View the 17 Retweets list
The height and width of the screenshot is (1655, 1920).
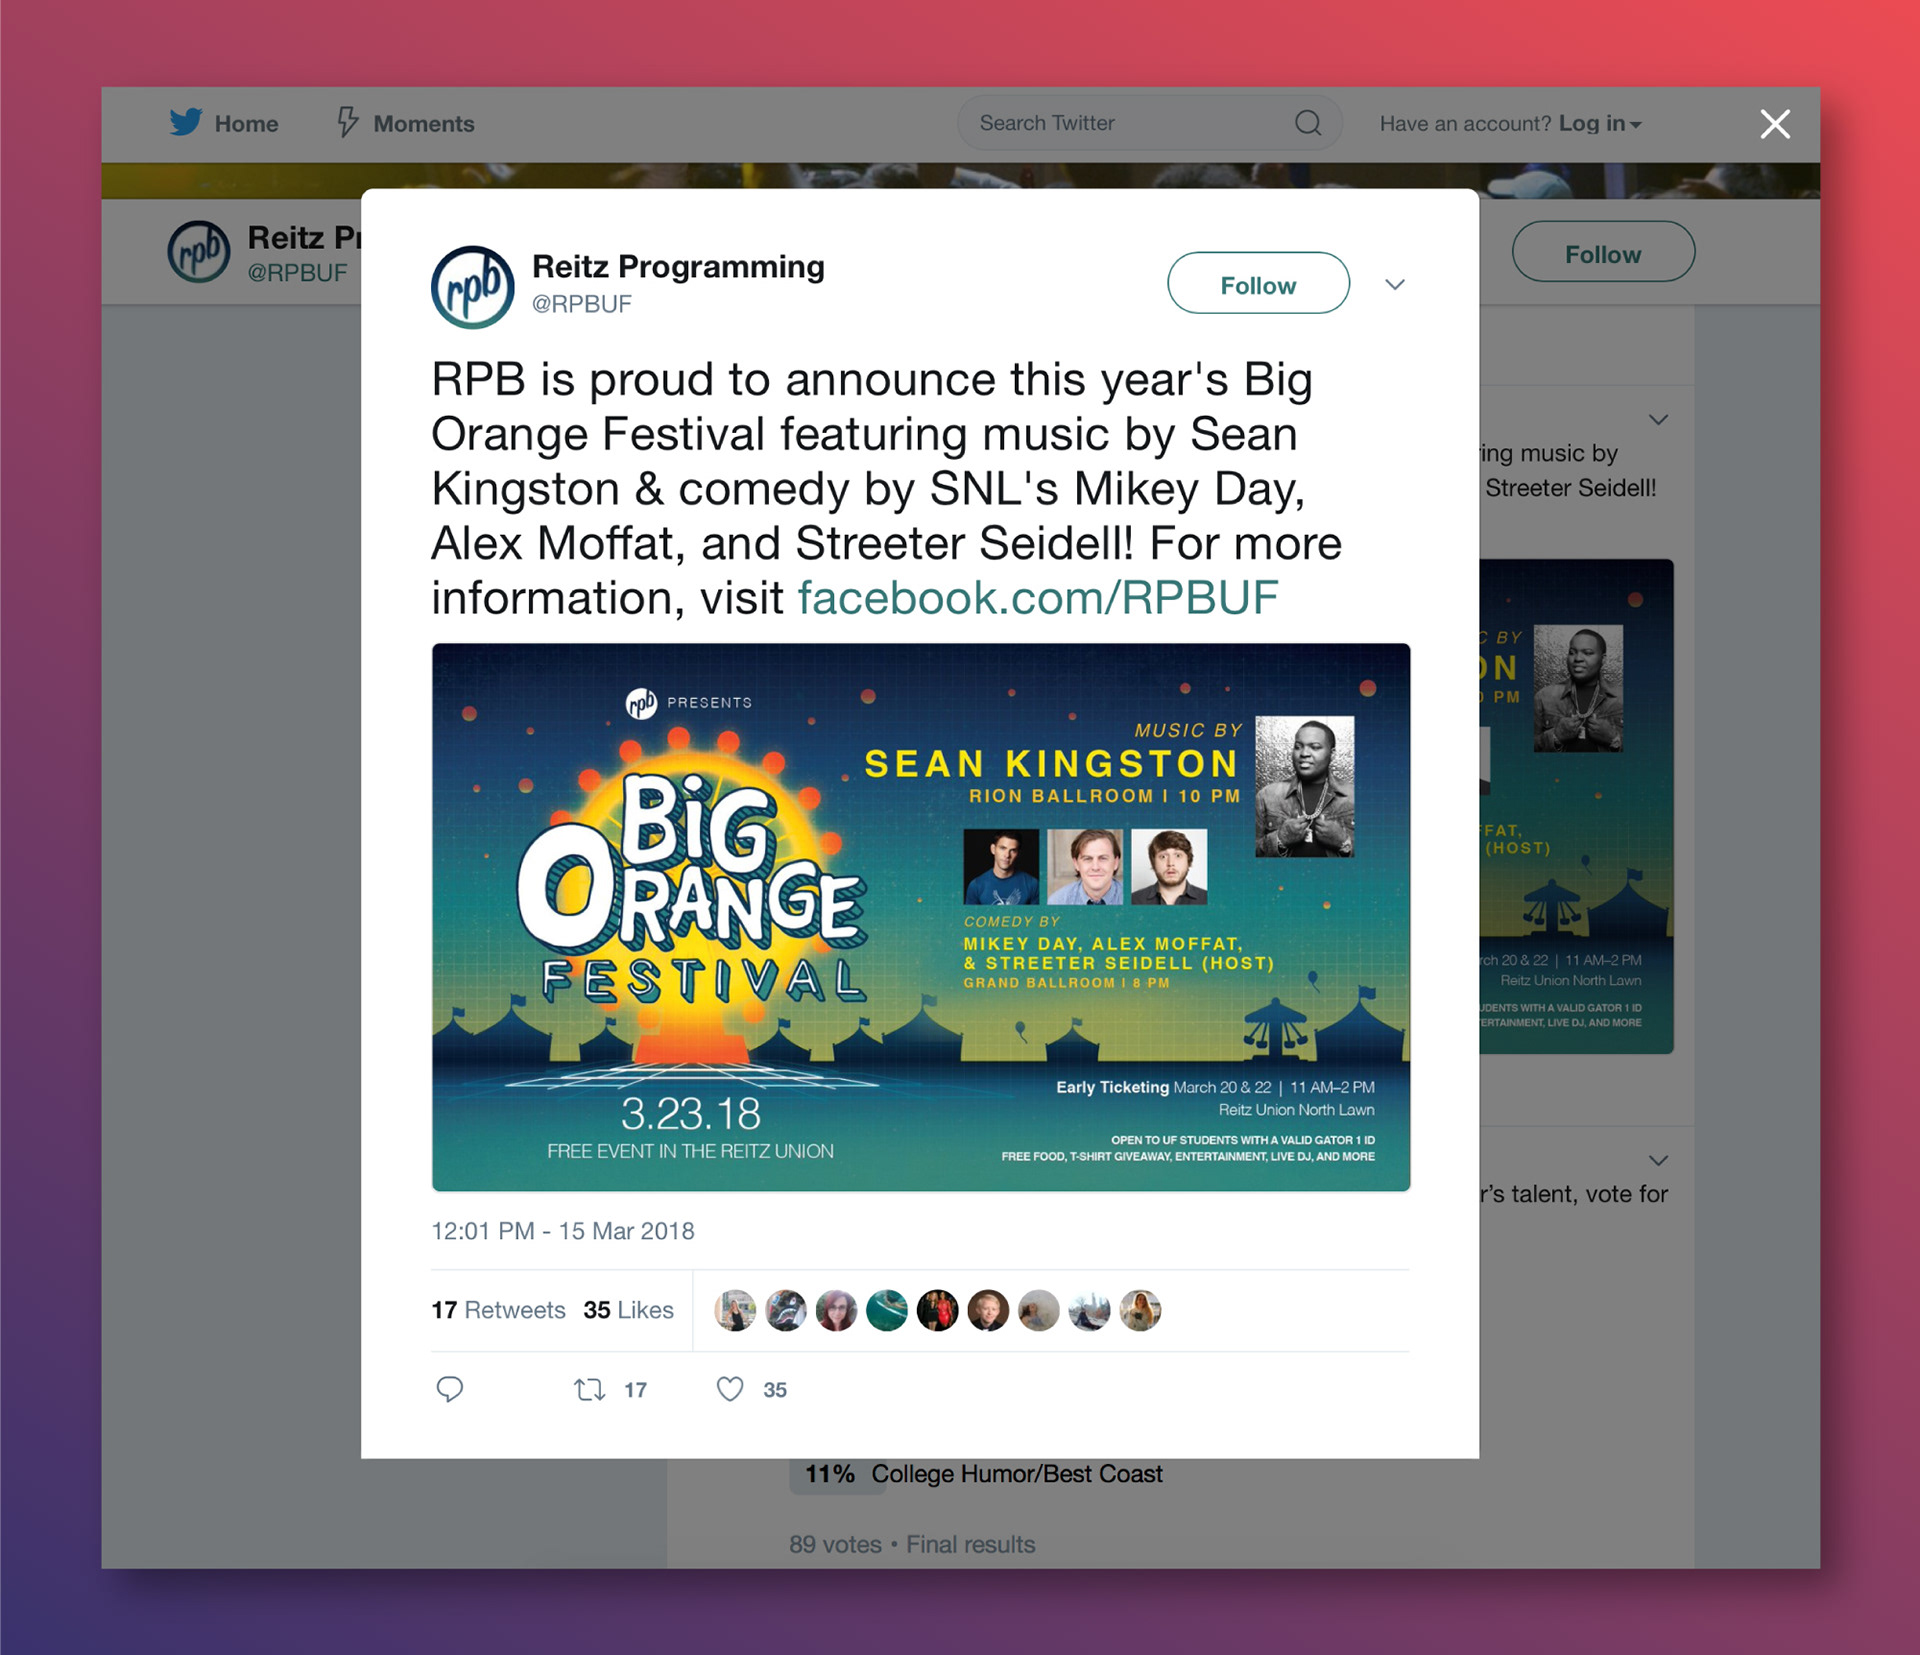click(x=498, y=1310)
